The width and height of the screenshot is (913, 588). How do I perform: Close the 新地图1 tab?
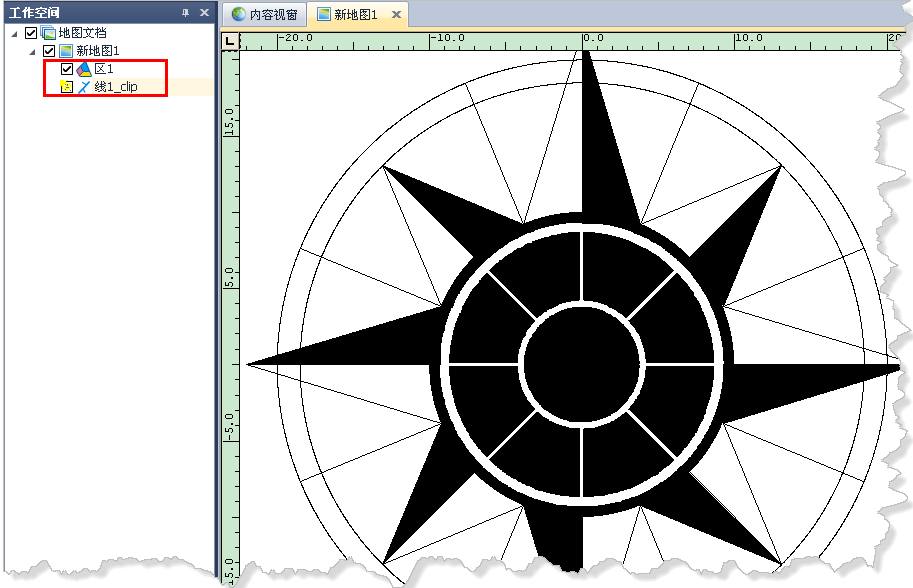click(396, 15)
